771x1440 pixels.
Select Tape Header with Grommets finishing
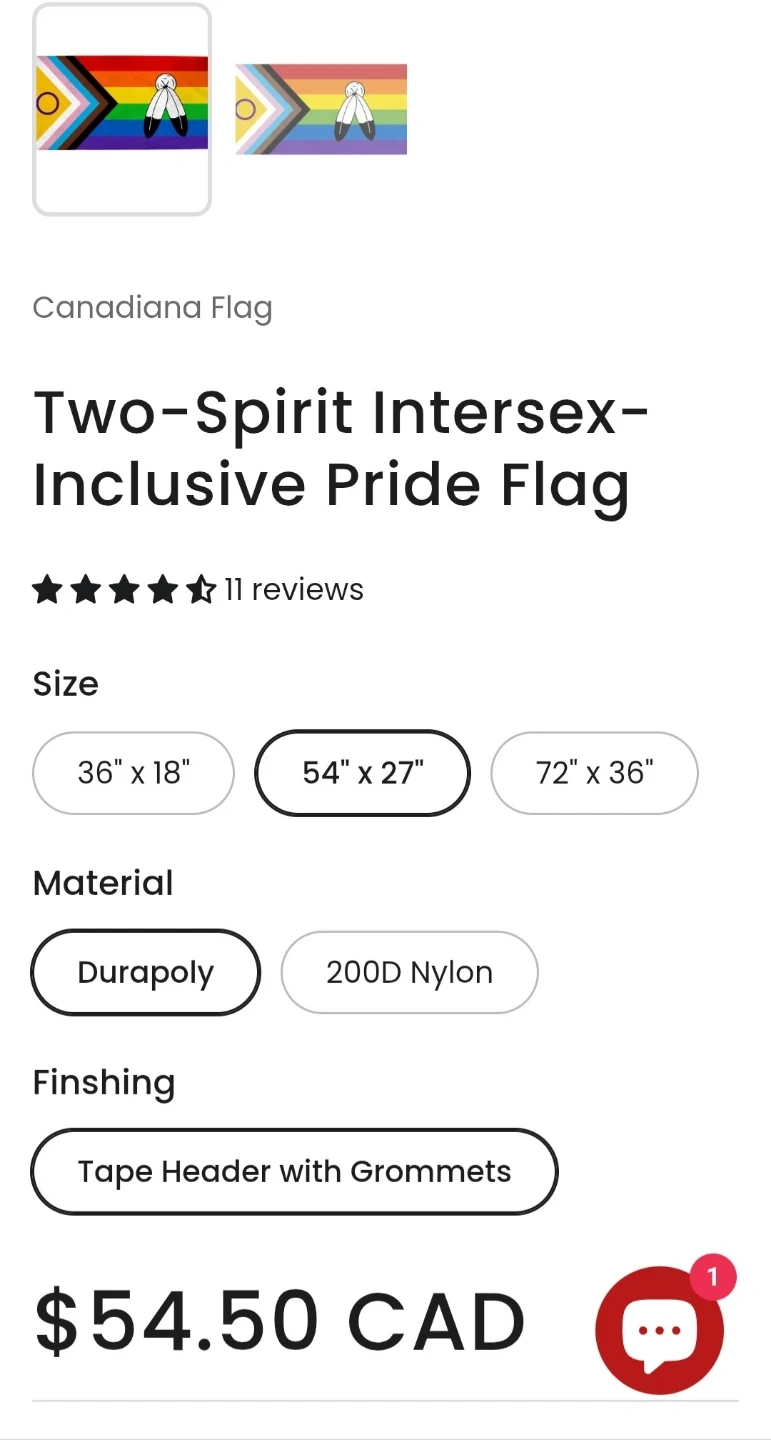[294, 1171]
